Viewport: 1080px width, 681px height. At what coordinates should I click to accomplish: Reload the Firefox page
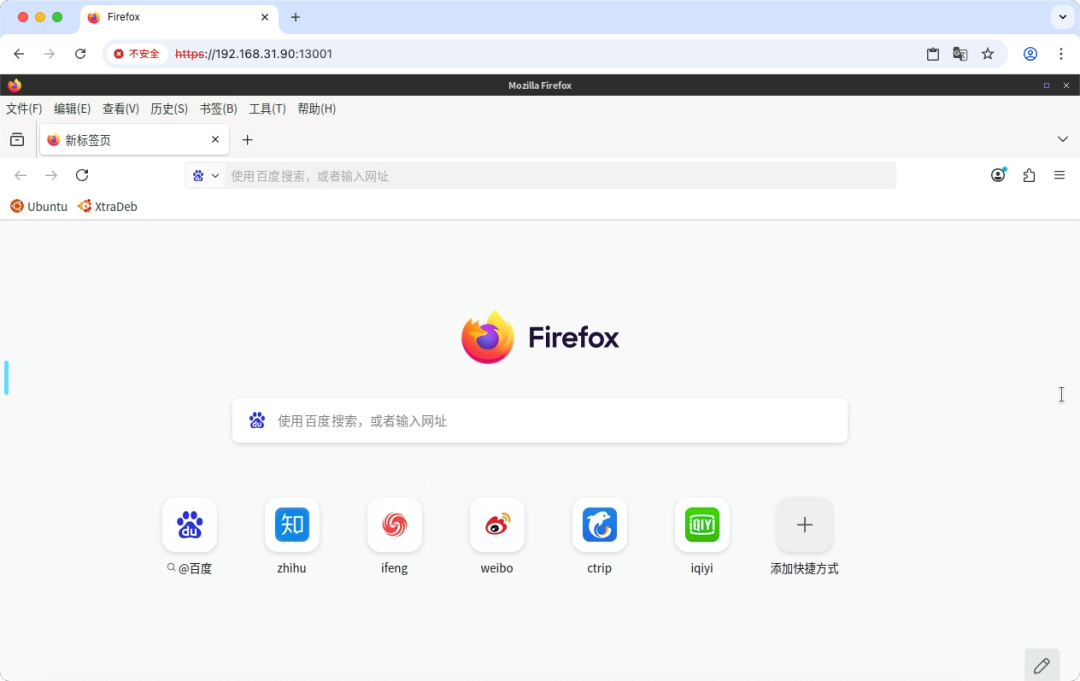(82, 176)
